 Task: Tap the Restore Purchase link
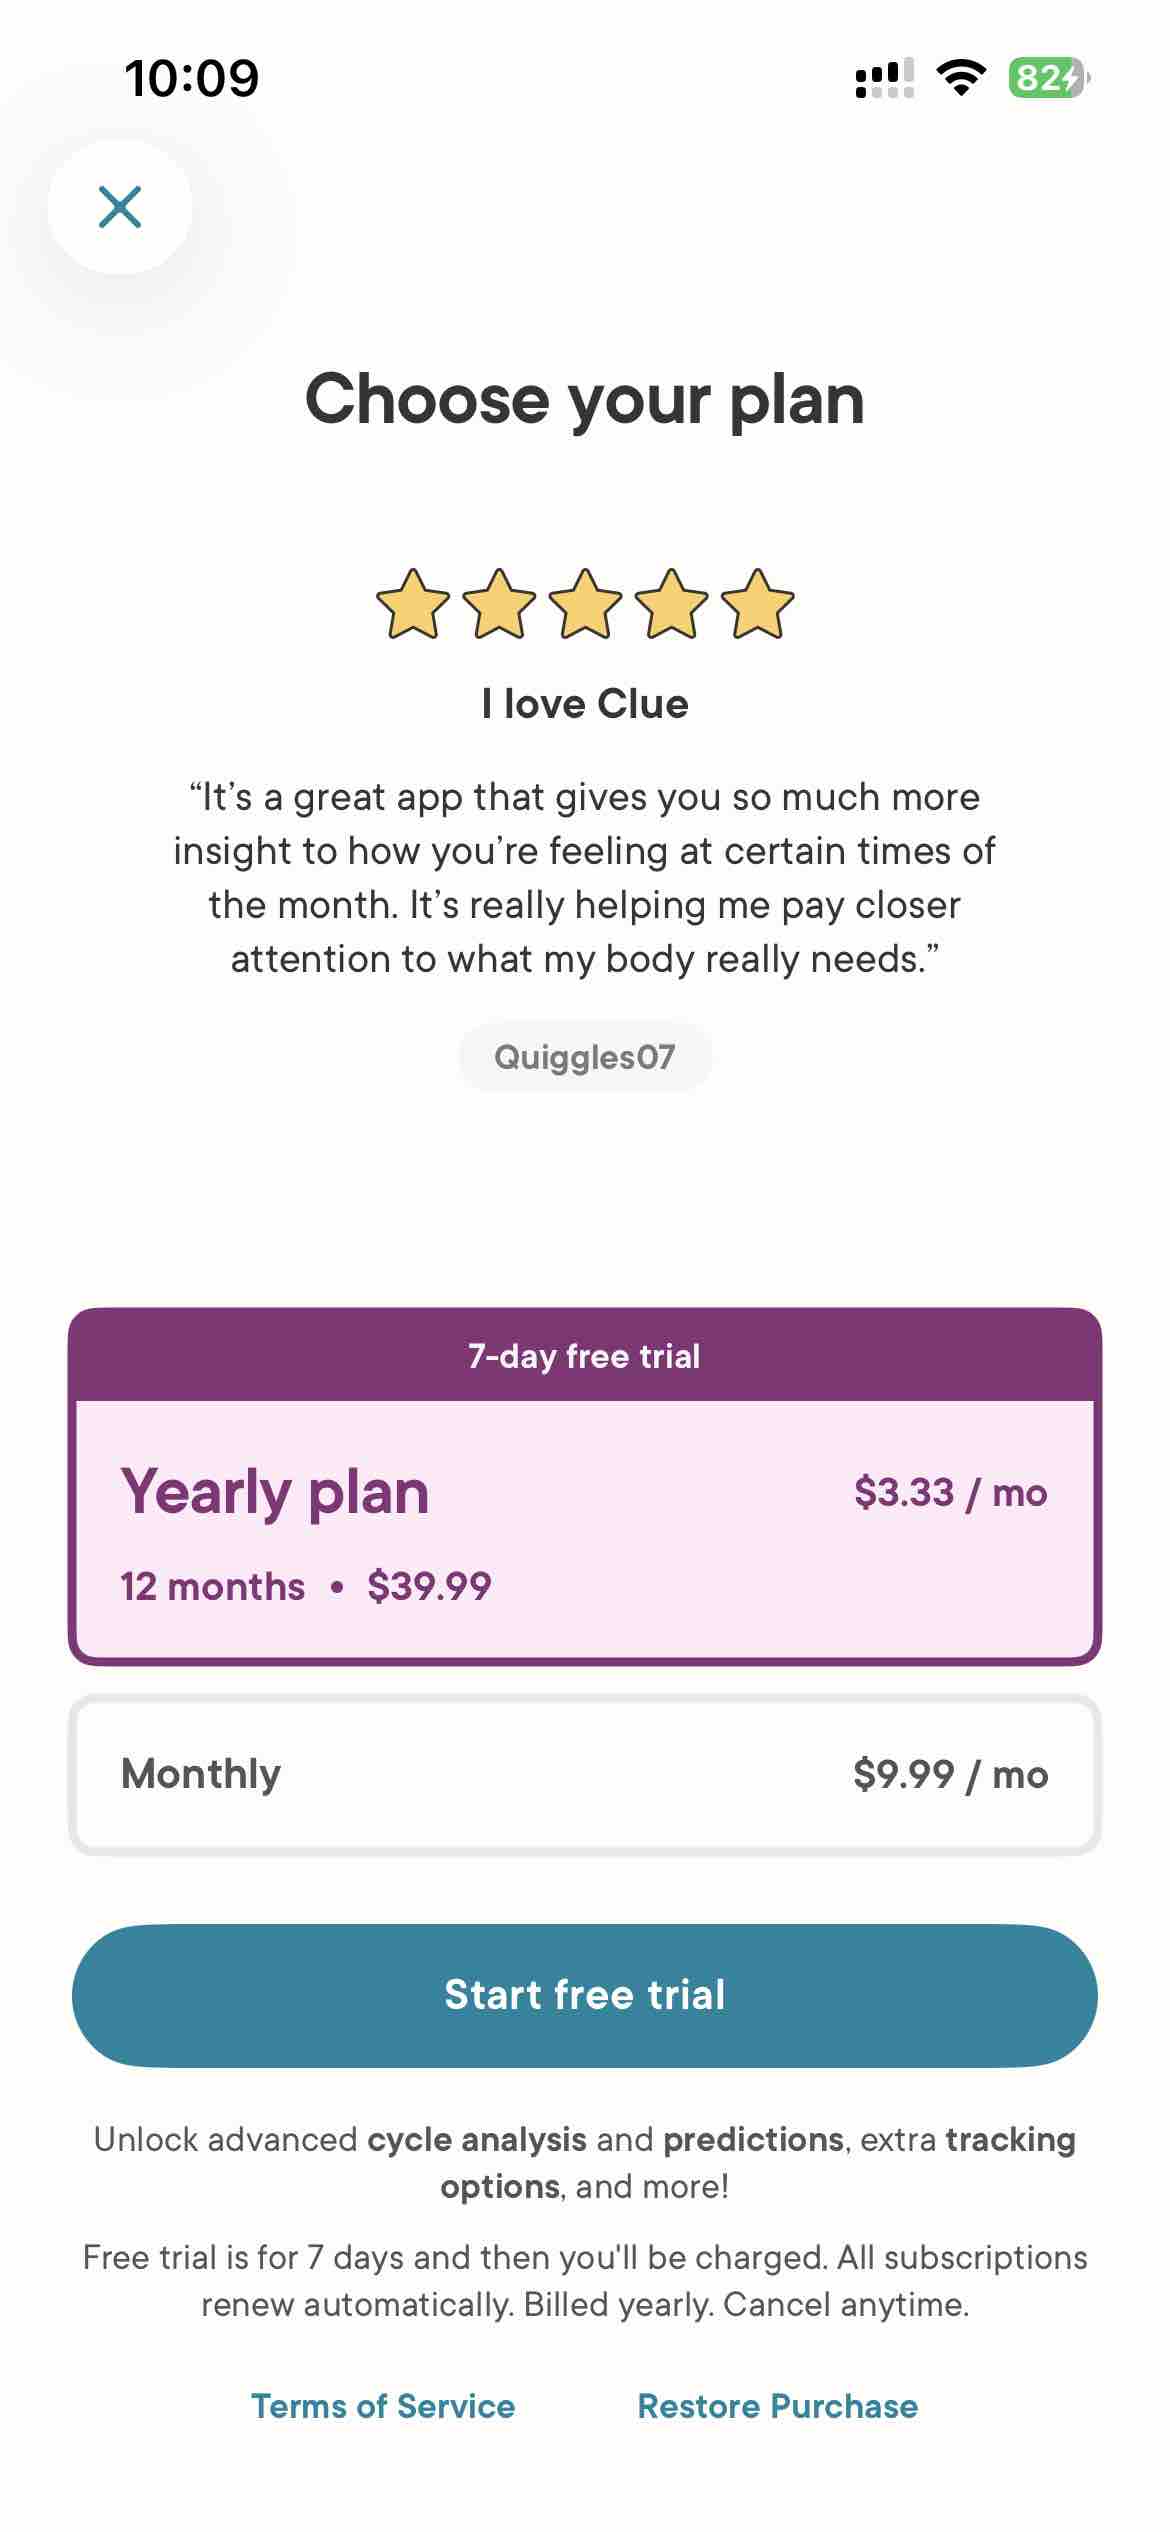[x=777, y=2406]
